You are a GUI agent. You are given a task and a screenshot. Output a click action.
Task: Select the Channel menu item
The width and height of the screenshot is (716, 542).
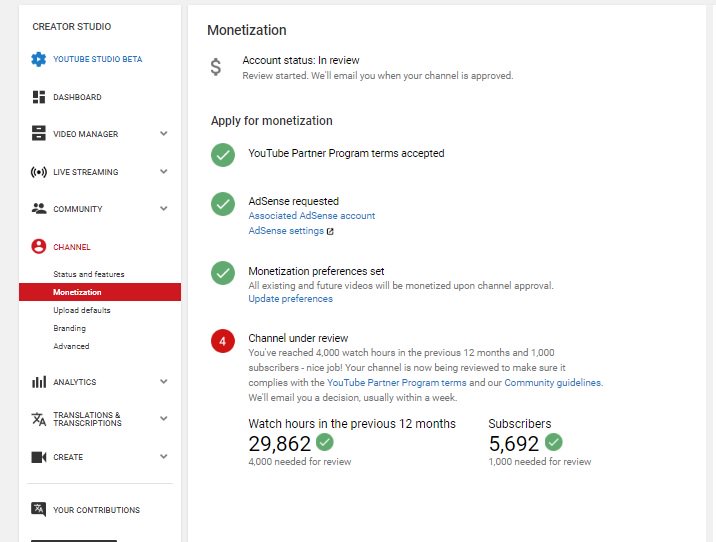(x=72, y=247)
